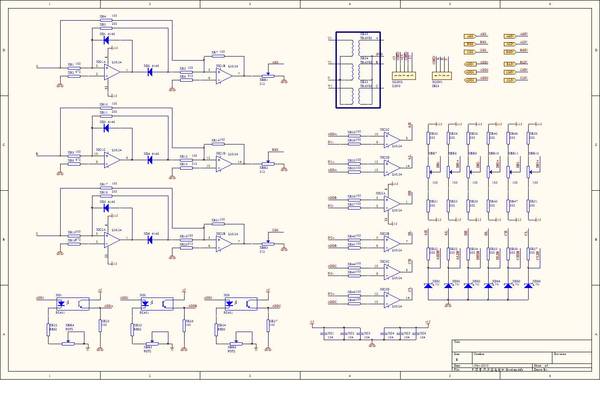Image resolution: width=600 pixels, height=420 pixels.
Task: Select the second op-amp in the top row
Action: pyautogui.click(x=222, y=76)
